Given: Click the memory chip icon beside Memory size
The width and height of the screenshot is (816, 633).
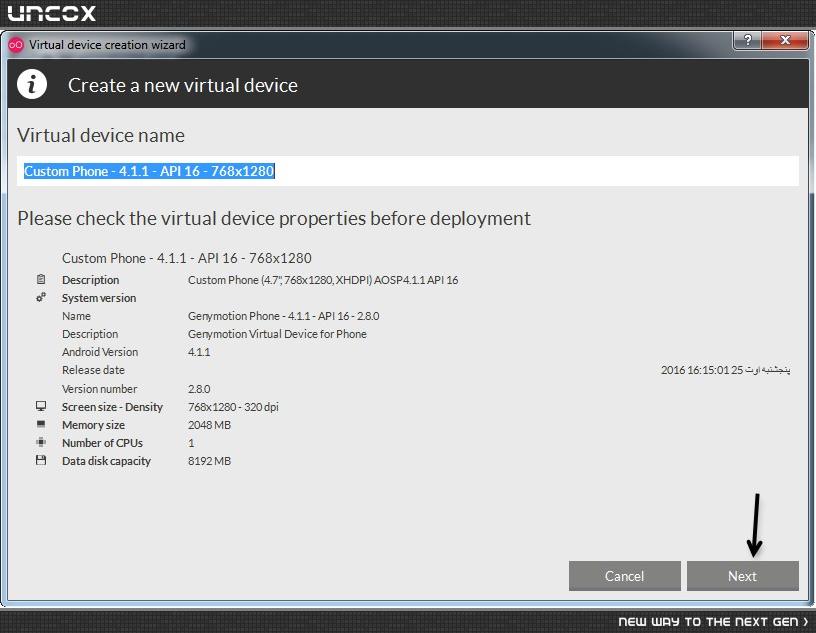Looking at the screenshot, I should [x=41, y=424].
